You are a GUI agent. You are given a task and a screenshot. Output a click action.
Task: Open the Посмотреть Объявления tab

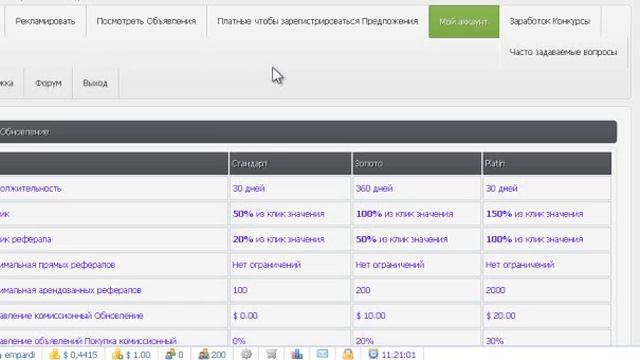click(146, 21)
